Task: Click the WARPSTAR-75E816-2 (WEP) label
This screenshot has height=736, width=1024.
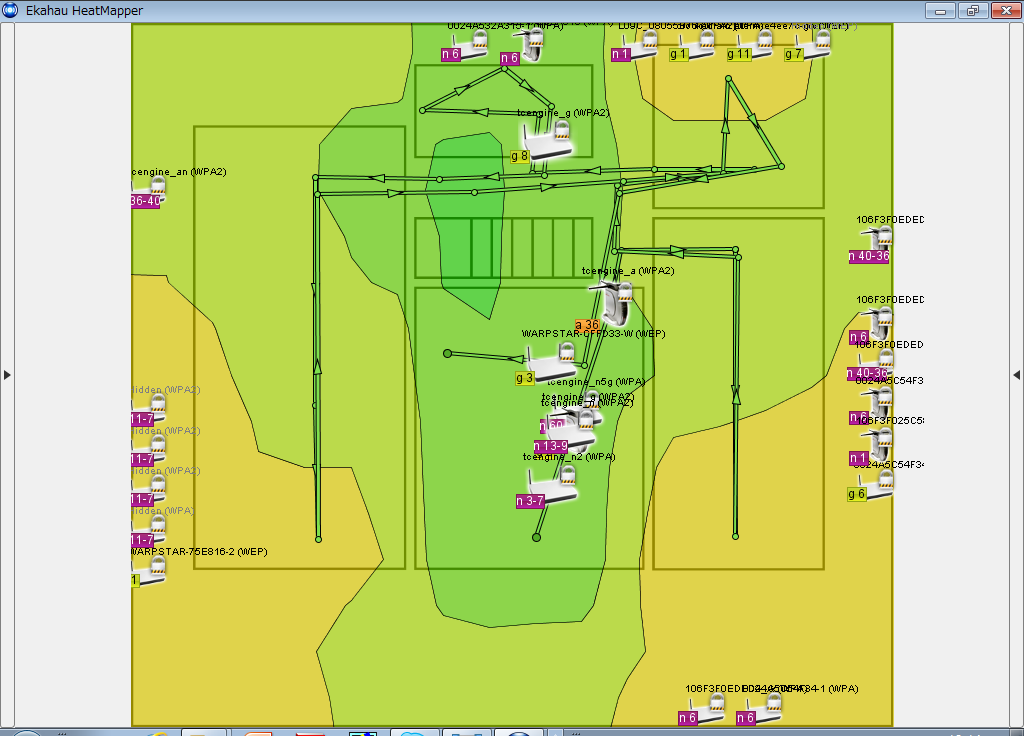Action: click(199, 552)
